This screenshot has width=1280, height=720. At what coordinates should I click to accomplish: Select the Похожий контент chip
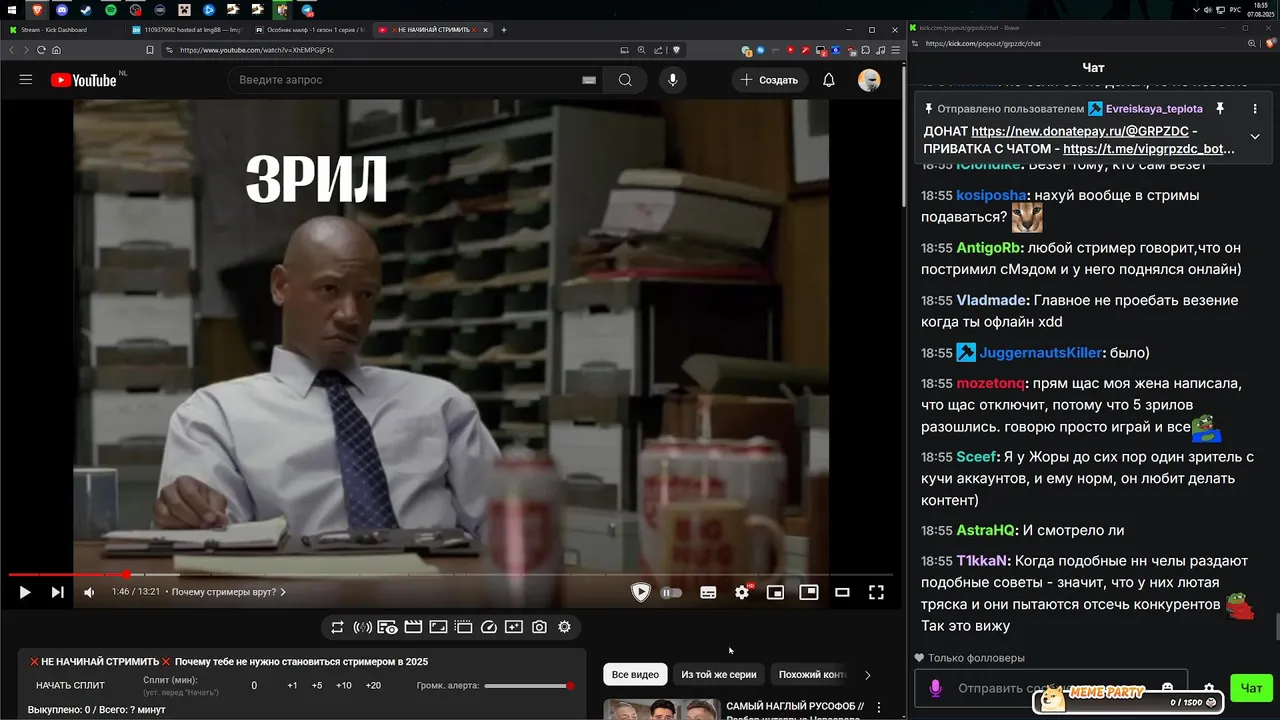click(812, 675)
